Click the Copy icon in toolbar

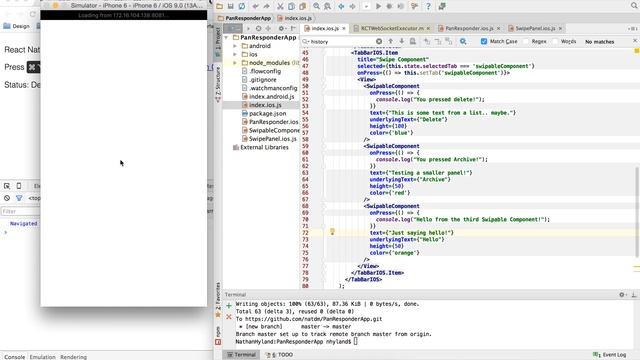coord(291,6)
